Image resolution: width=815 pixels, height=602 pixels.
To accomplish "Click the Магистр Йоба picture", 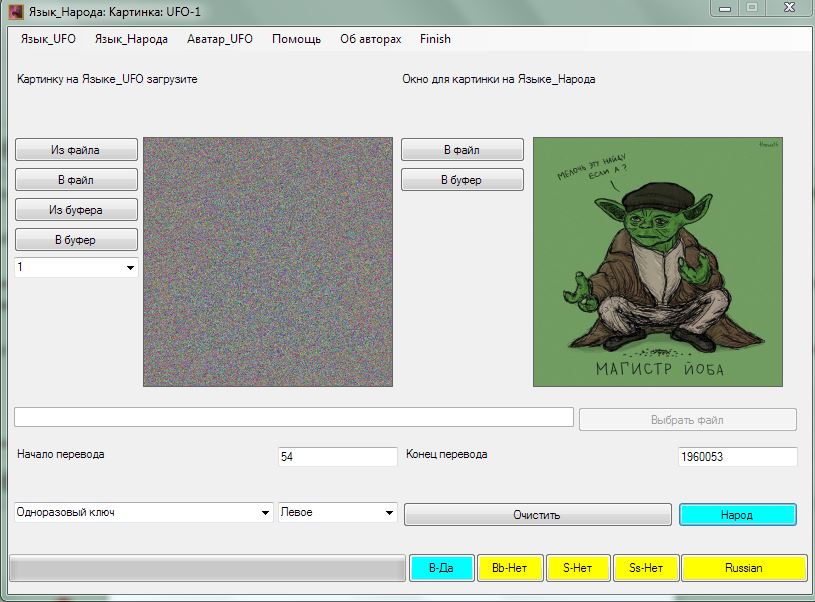I will click(658, 262).
